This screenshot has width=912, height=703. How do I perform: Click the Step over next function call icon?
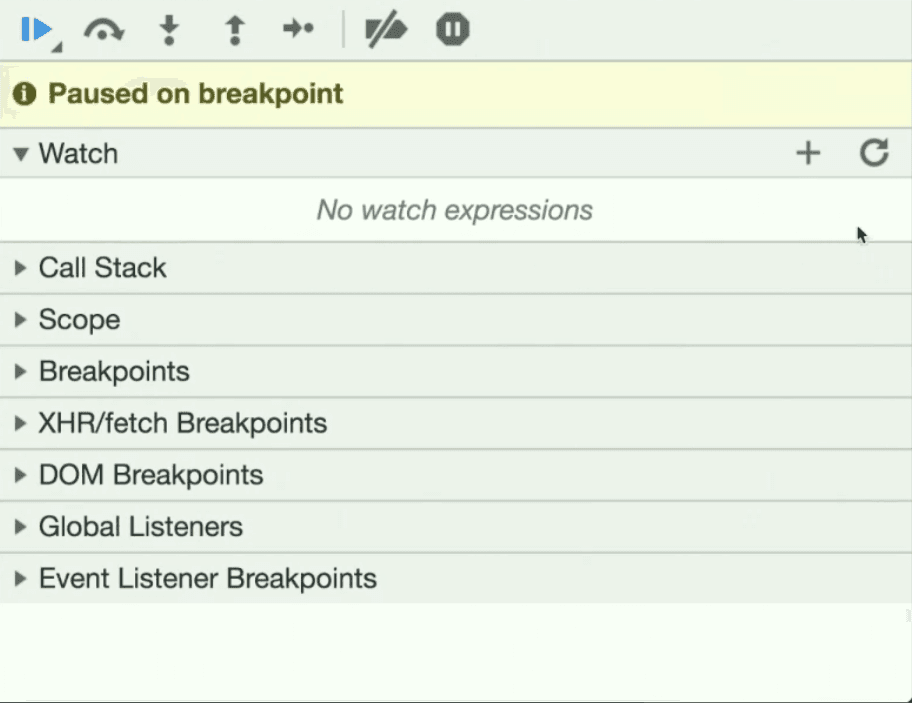104,30
